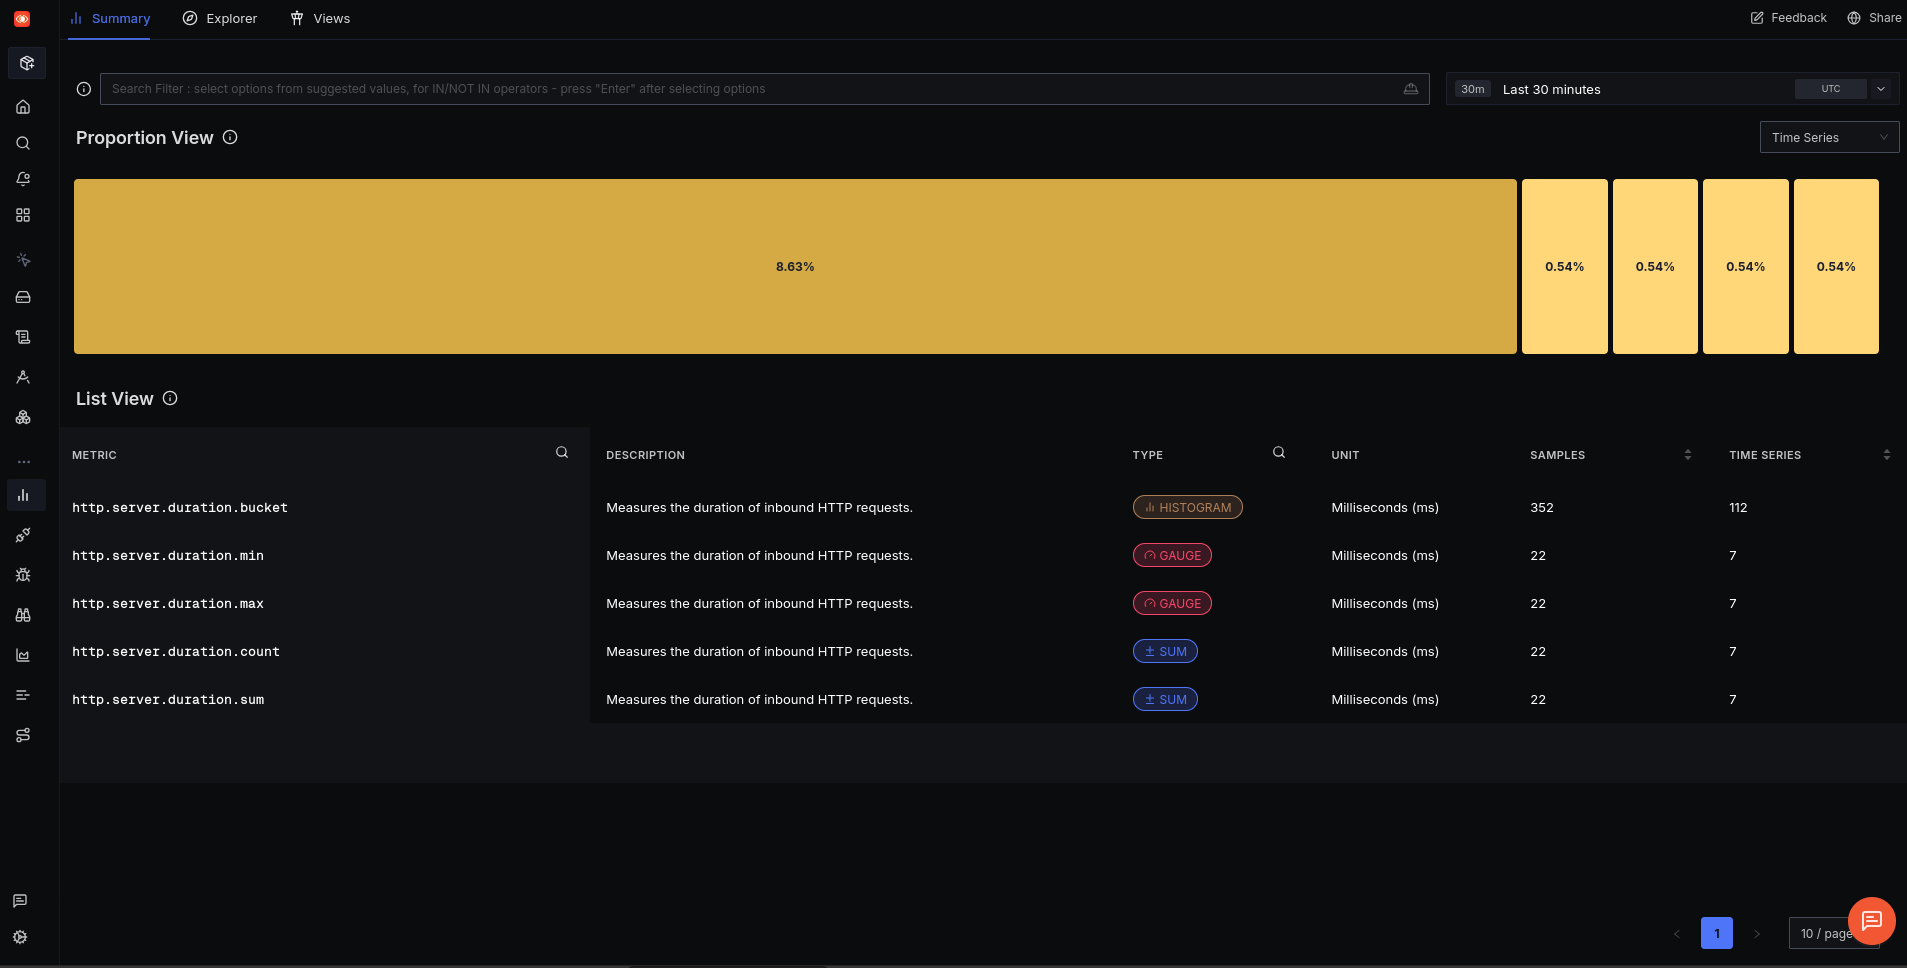Screen dimensions: 1907x968
Task: Click the large 8.63% proportion block
Action: [795, 267]
